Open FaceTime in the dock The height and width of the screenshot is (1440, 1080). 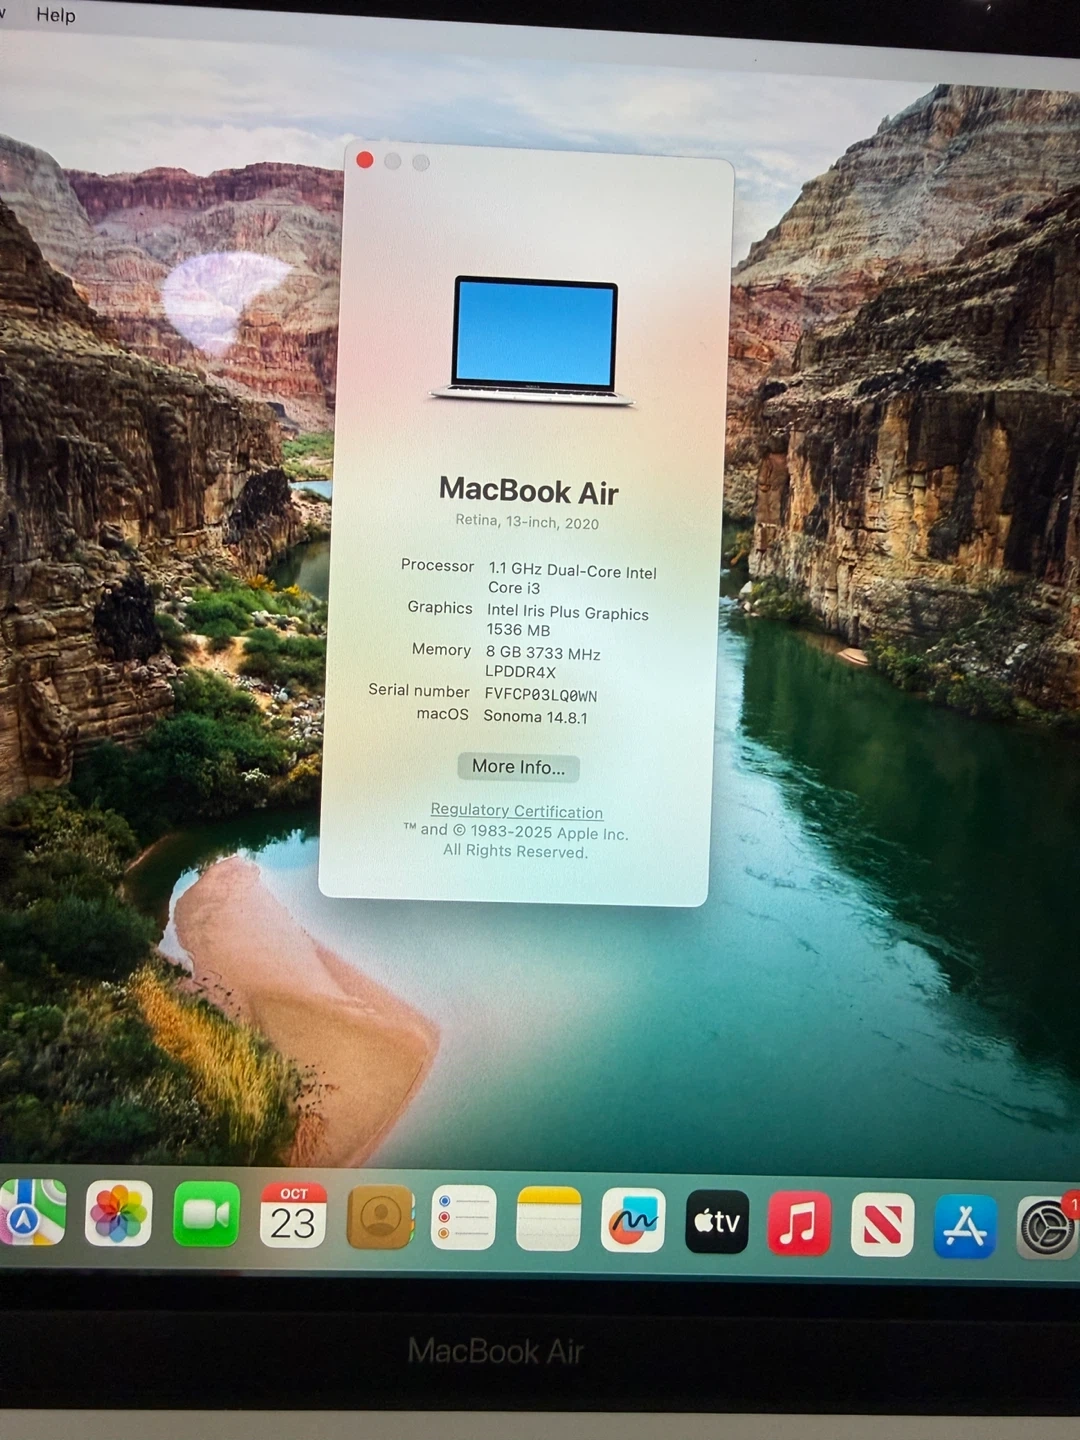[206, 1215]
